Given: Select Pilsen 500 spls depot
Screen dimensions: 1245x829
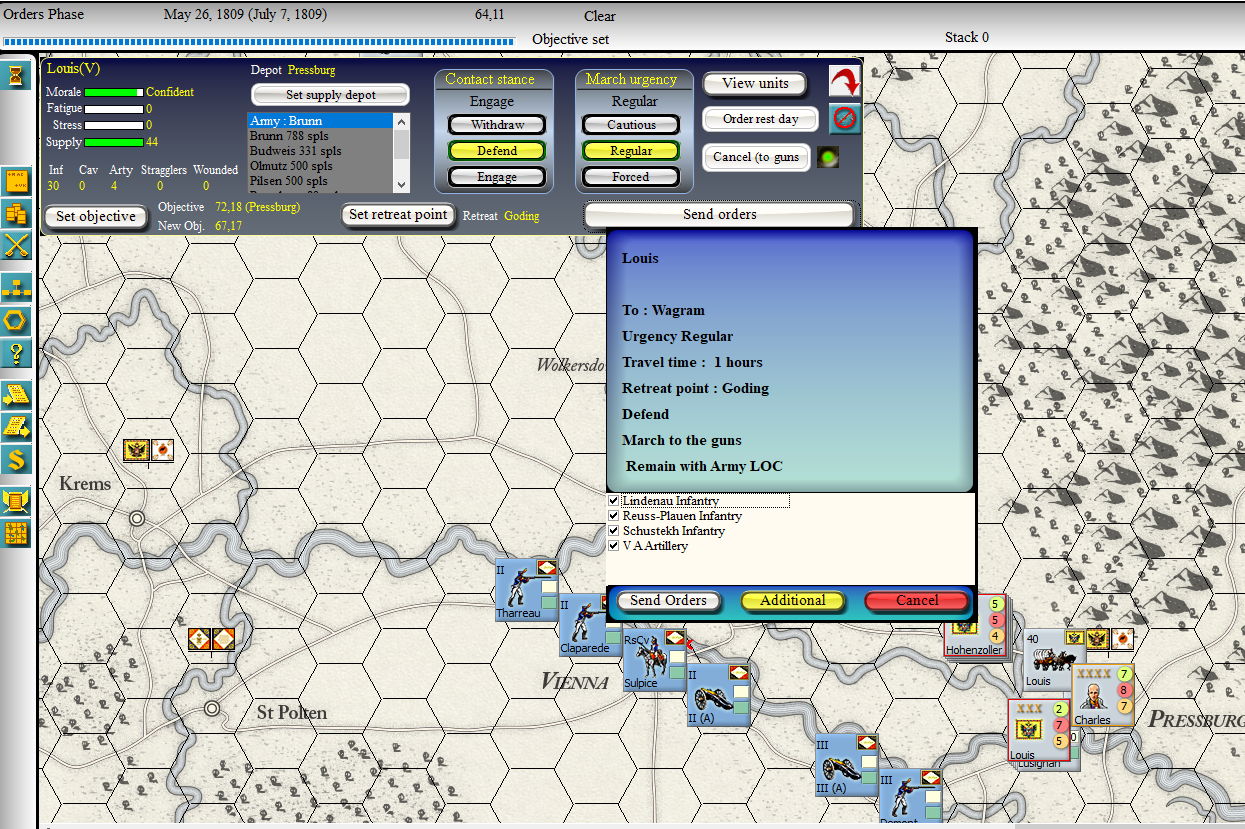Looking at the screenshot, I should click(x=321, y=181).
